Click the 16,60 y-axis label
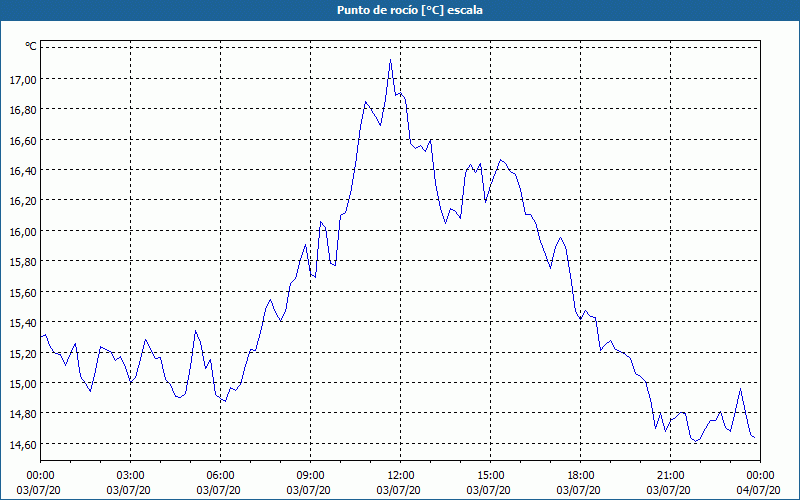Screen dimensions: 800x500 click(22, 140)
